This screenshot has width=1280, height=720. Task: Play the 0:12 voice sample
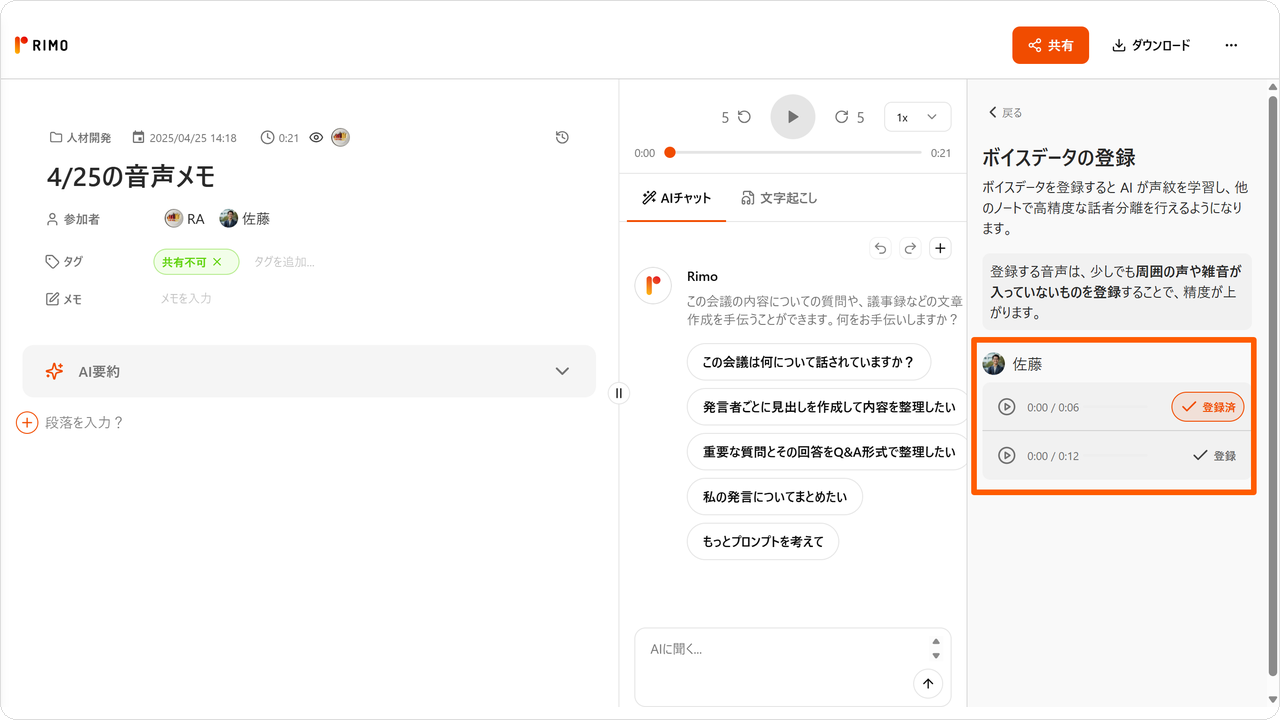point(1007,456)
